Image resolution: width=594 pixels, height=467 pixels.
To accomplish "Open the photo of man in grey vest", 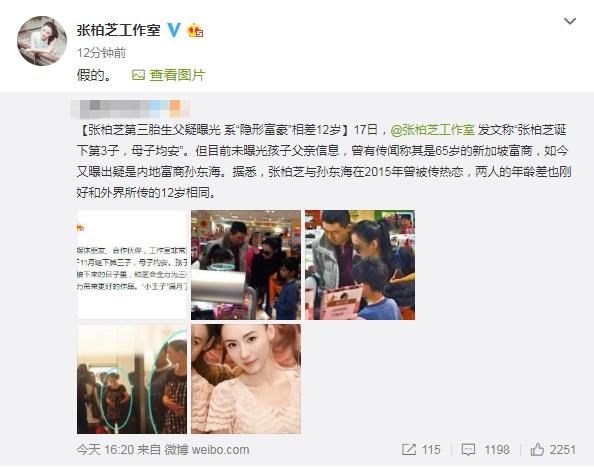I will [360, 265].
